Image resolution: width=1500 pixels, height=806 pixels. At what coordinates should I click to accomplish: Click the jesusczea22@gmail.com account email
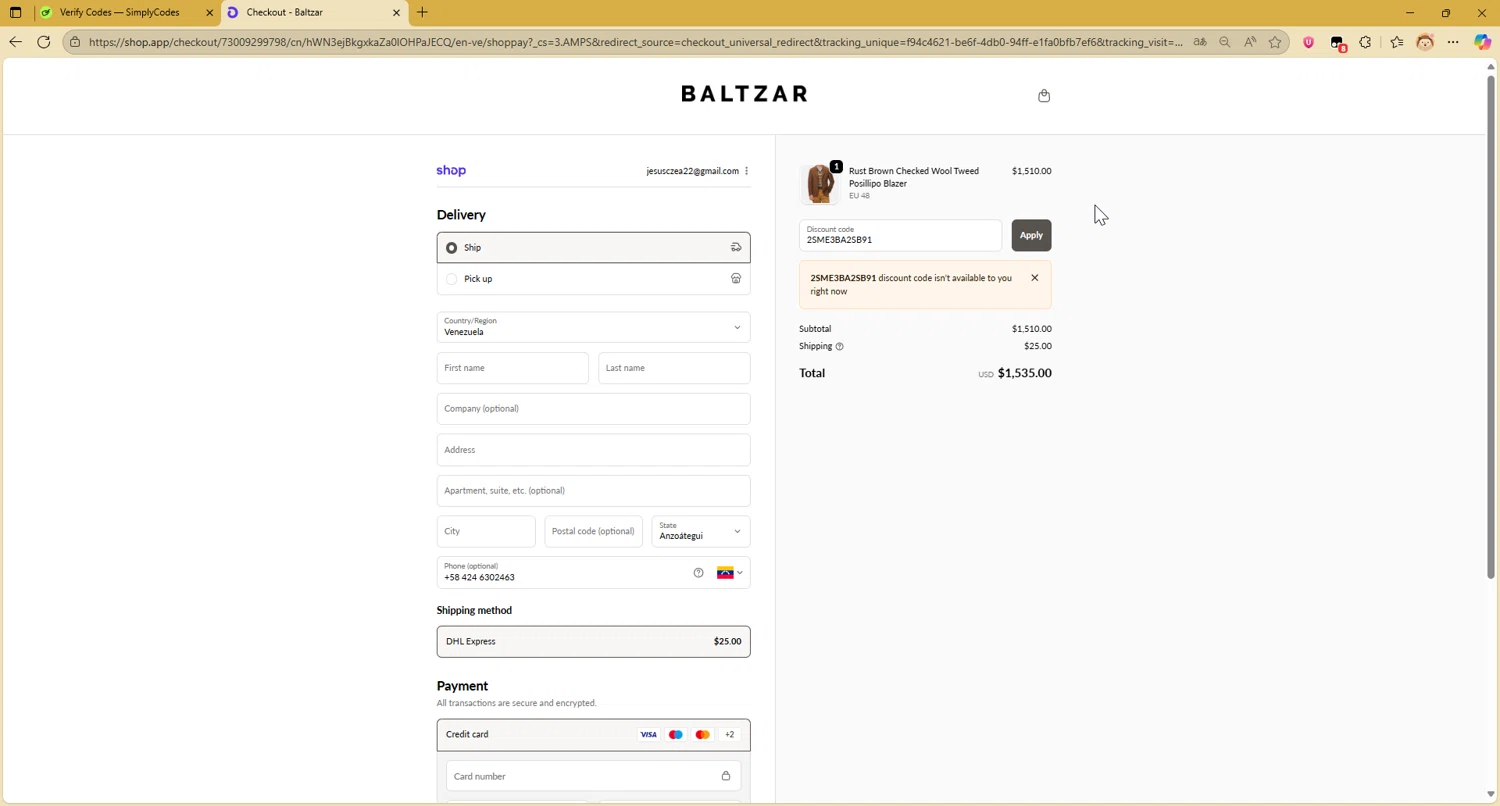(692, 171)
